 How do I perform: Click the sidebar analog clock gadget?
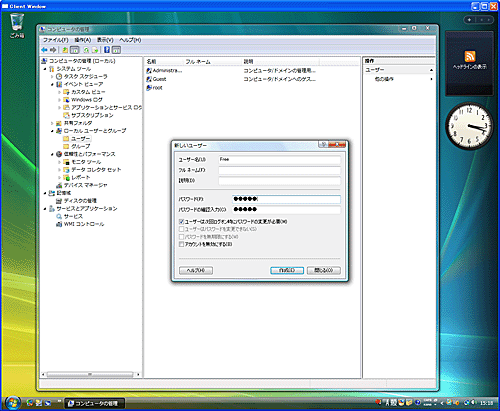469,126
